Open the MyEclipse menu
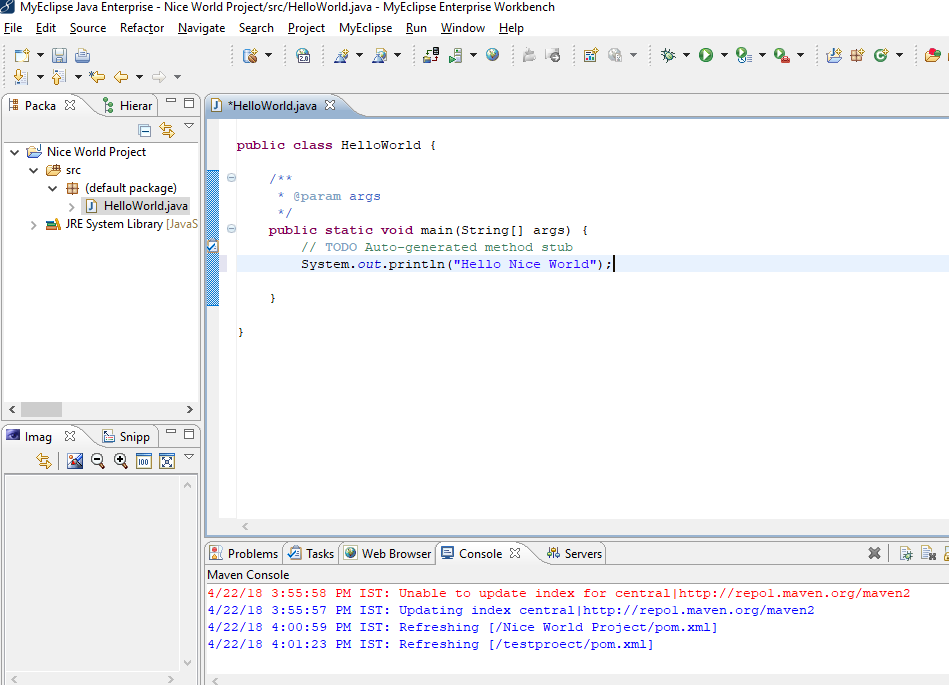This screenshot has width=949, height=685. (x=366, y=28)
